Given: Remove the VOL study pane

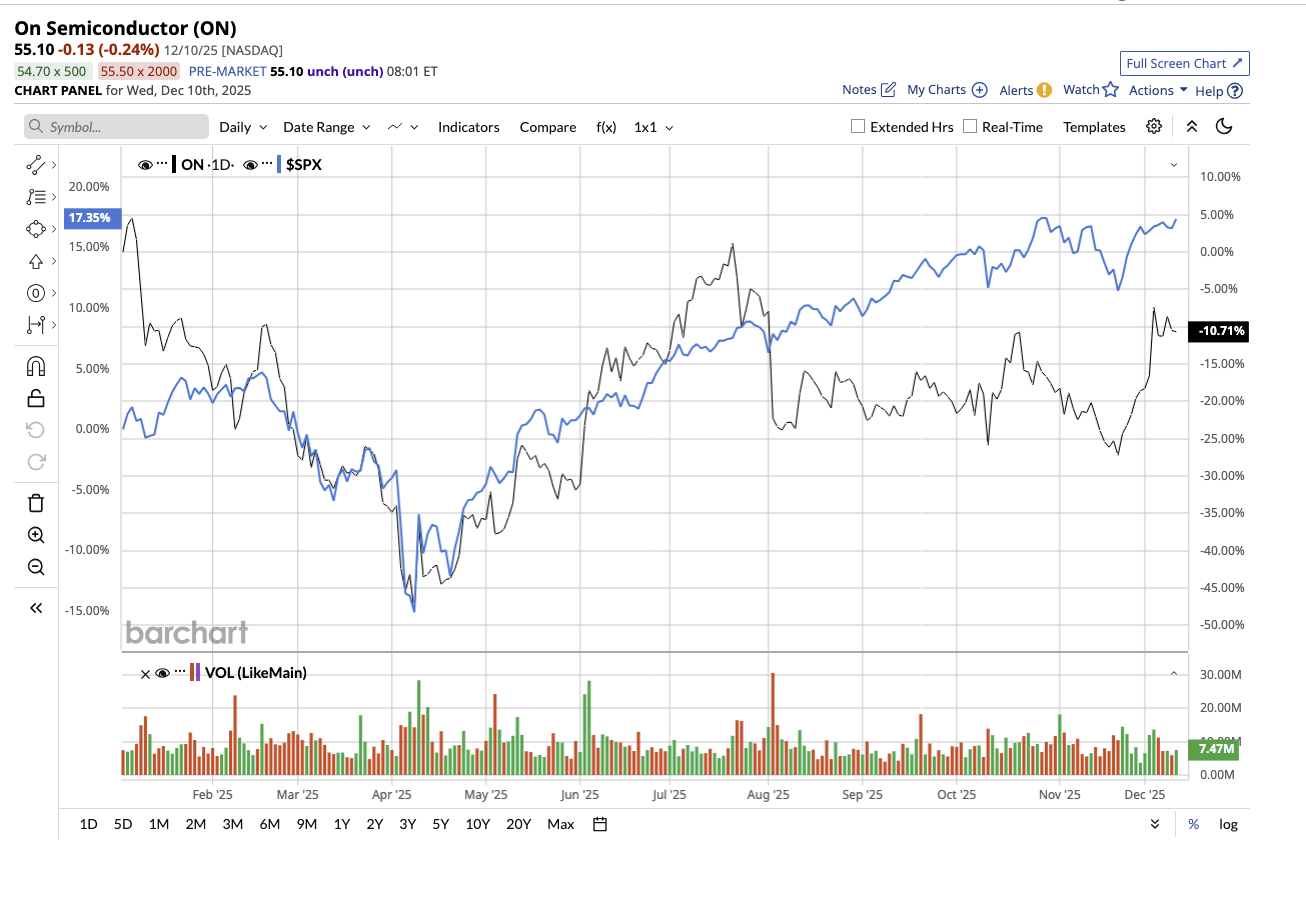Looking at the screenshot, I should pyautogui.click(x=145, y=673).
